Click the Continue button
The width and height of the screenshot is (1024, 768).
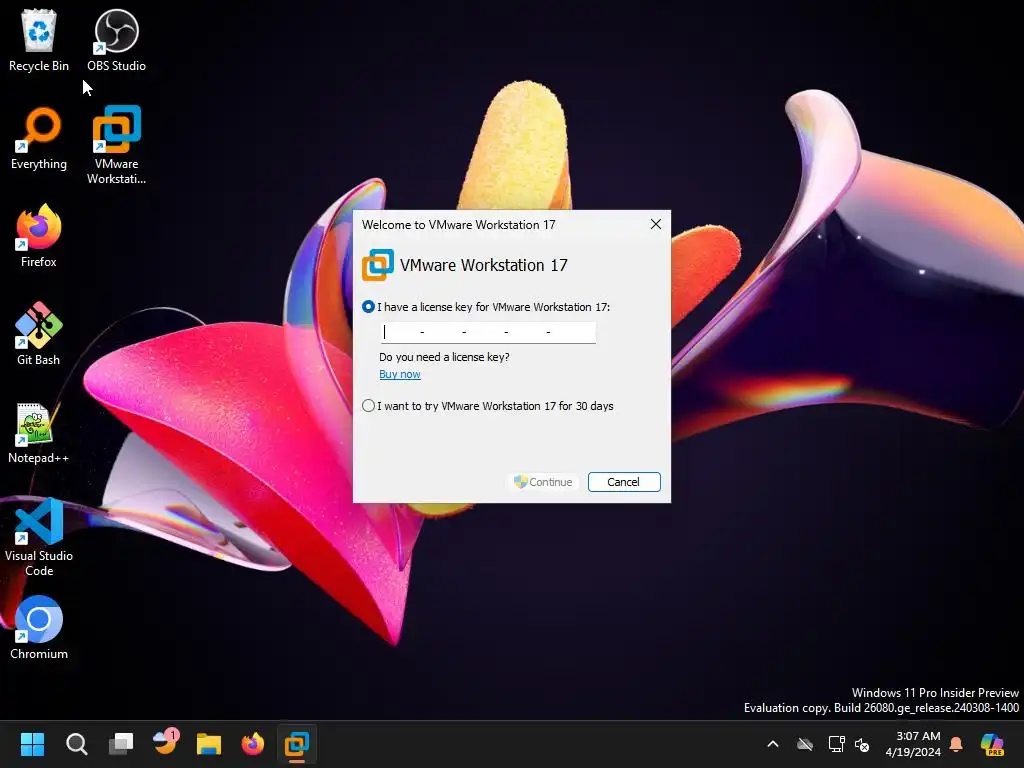click(x=543, y=482)
